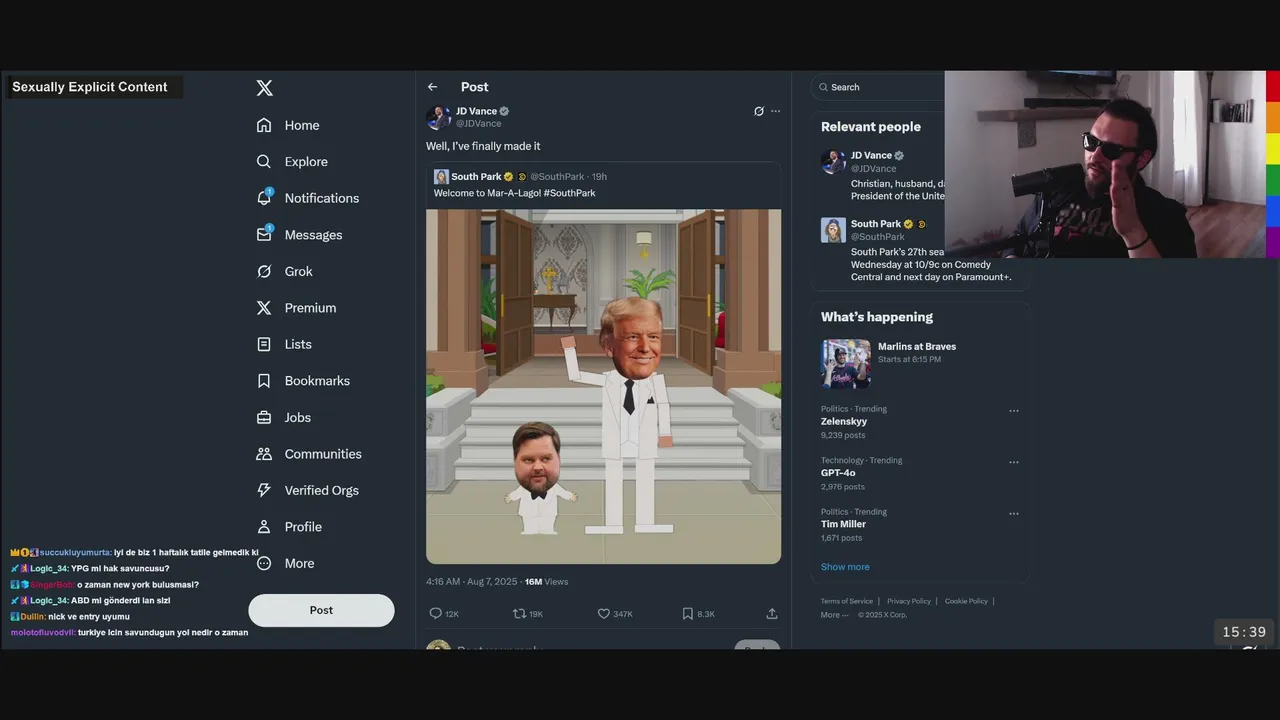Click the Lists icon
The image size is (1280, 720).
tap(264, 344)
